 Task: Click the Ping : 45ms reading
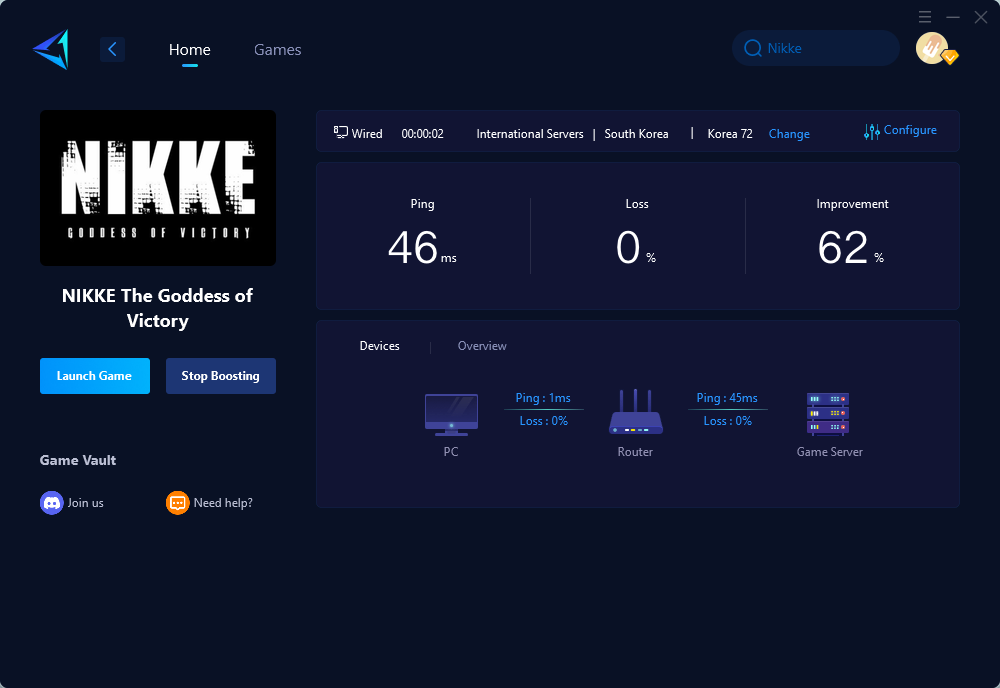click(727, 399)
